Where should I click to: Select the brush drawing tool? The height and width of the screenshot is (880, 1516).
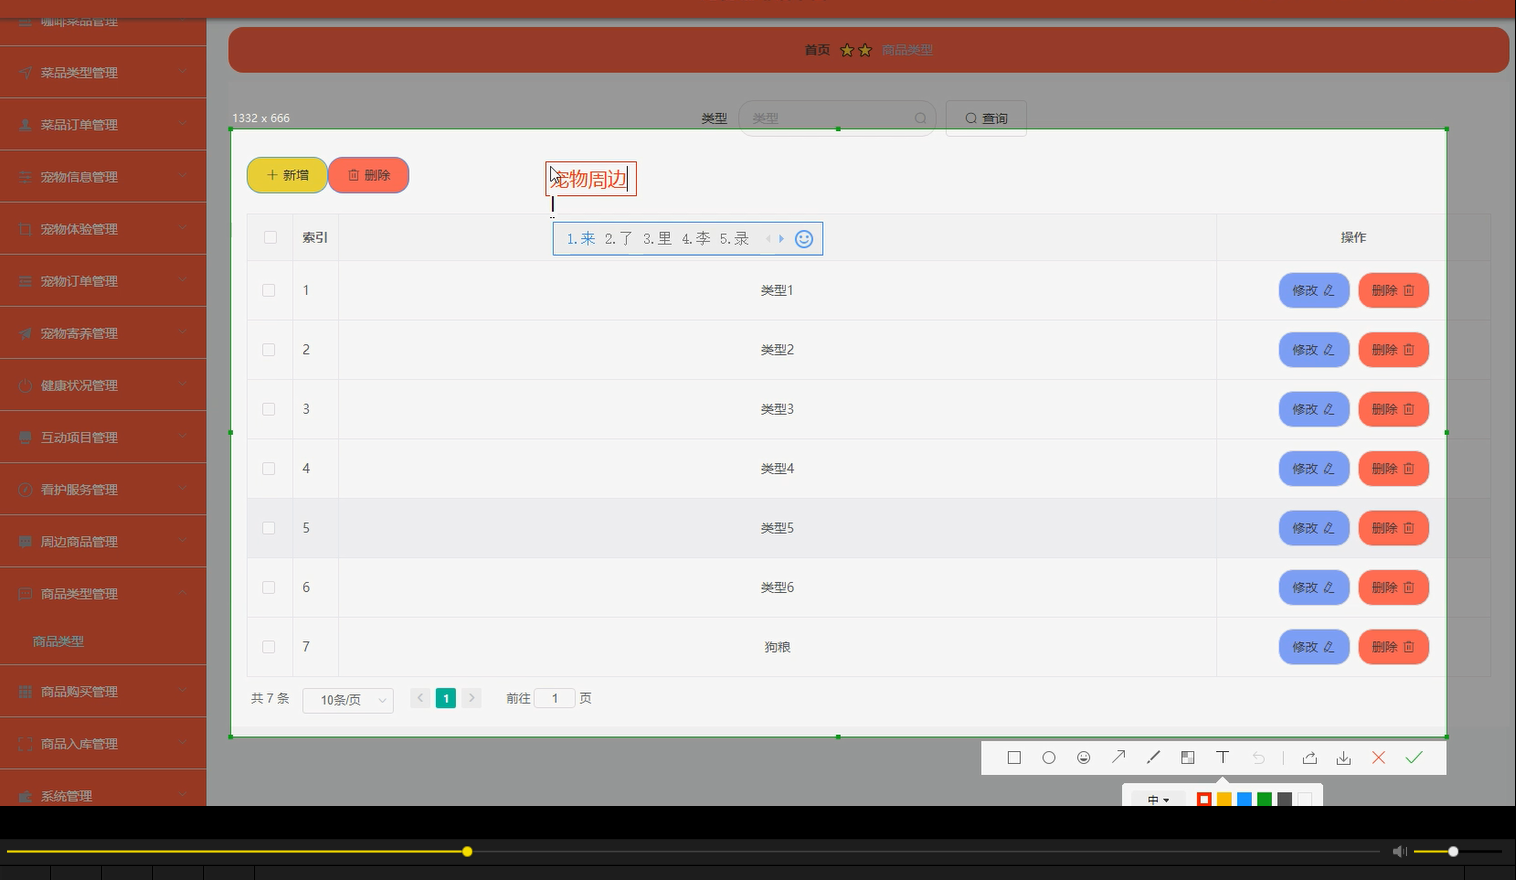1153,758
